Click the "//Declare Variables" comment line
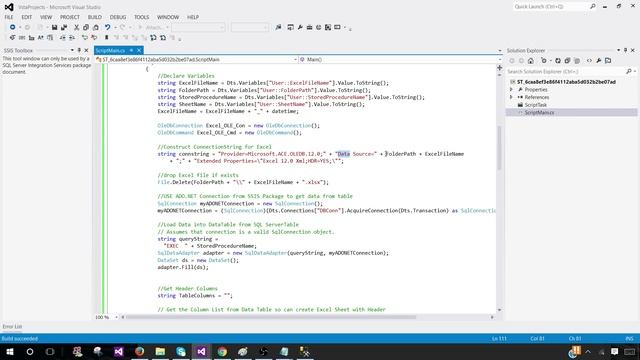This screenshot has height=360, width=640. pyautogui.click(x=186, y=76)
